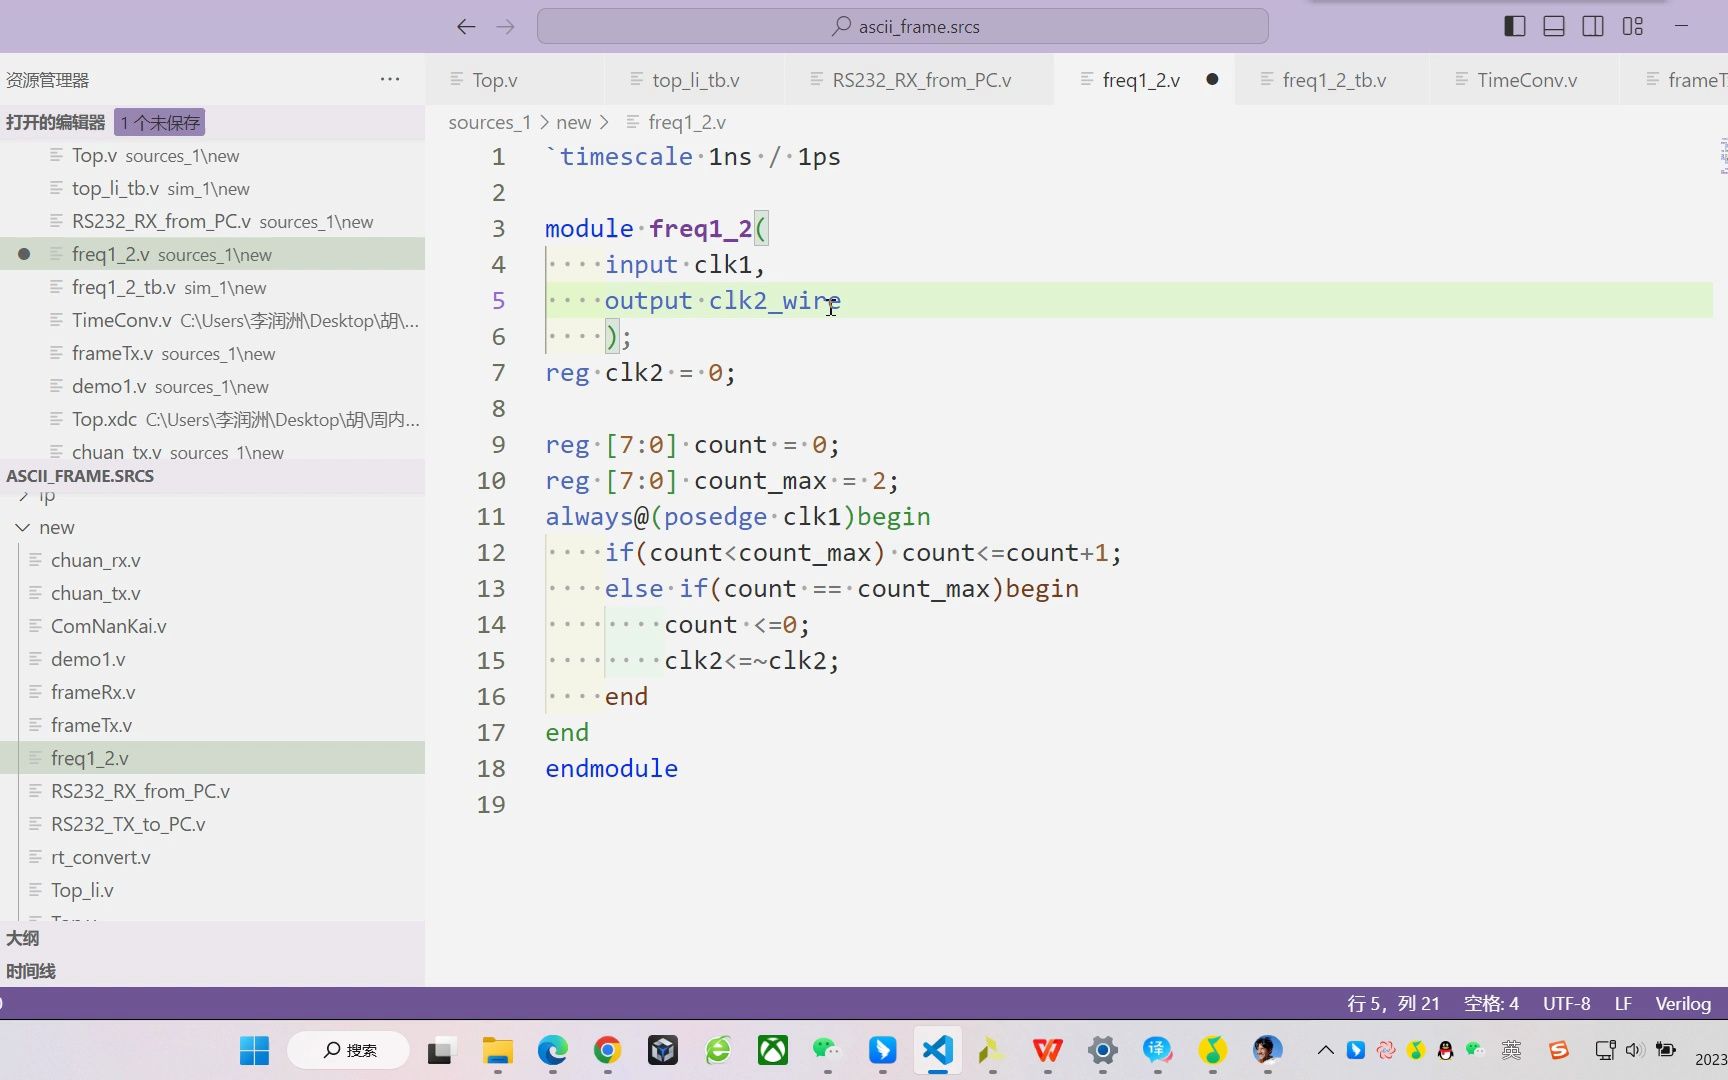Open demo1.v in open editors
This screenshot has height=1080, width=1728.
tap(212, 386)
